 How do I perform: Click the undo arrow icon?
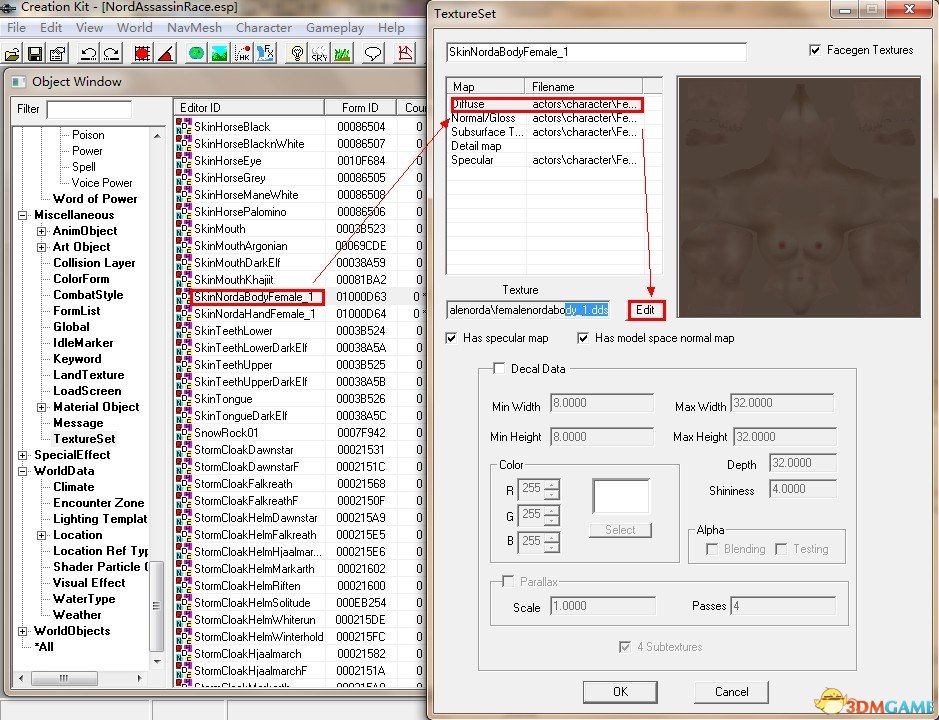(x=88, y=54)
